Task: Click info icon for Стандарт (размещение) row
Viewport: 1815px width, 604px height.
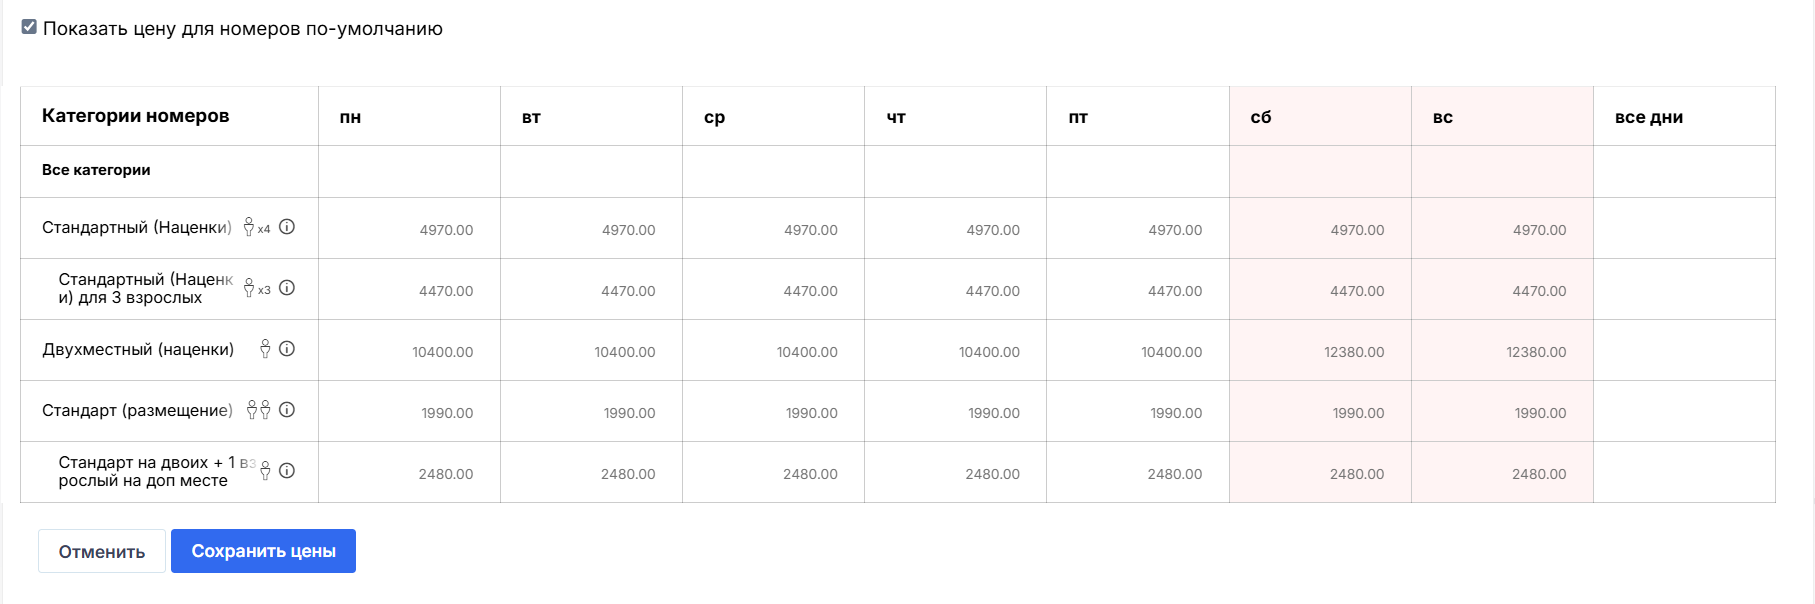Action: pos(287,410)
